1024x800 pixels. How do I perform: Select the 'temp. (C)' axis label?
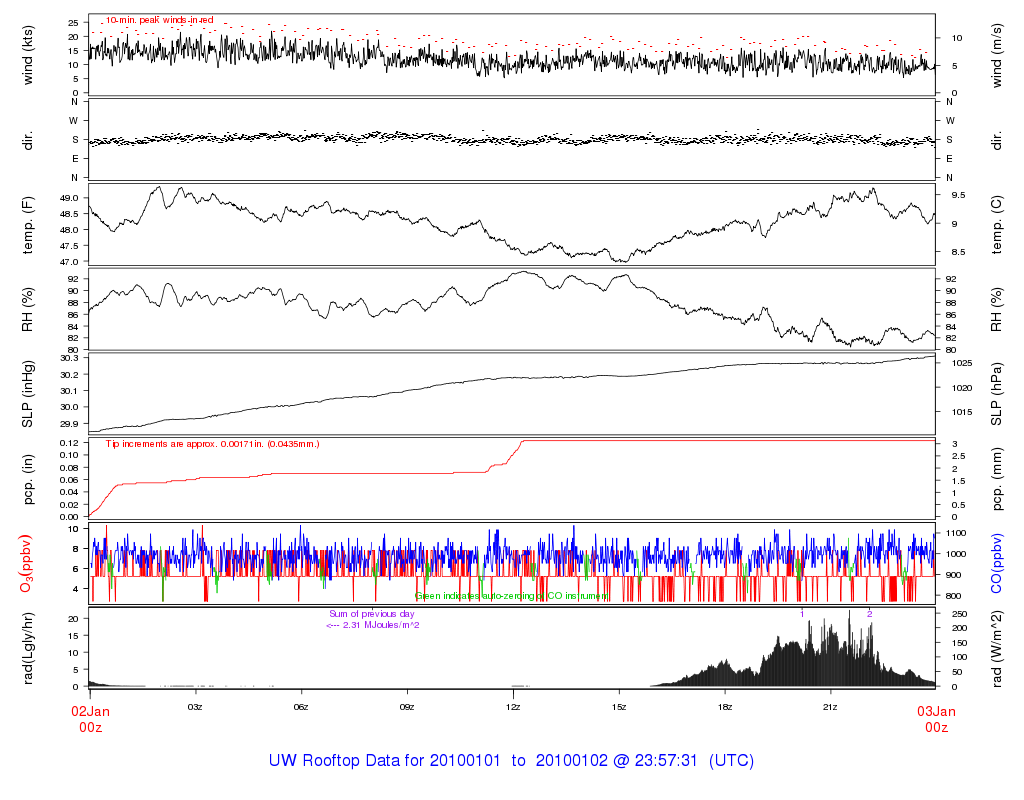(996, 225)
